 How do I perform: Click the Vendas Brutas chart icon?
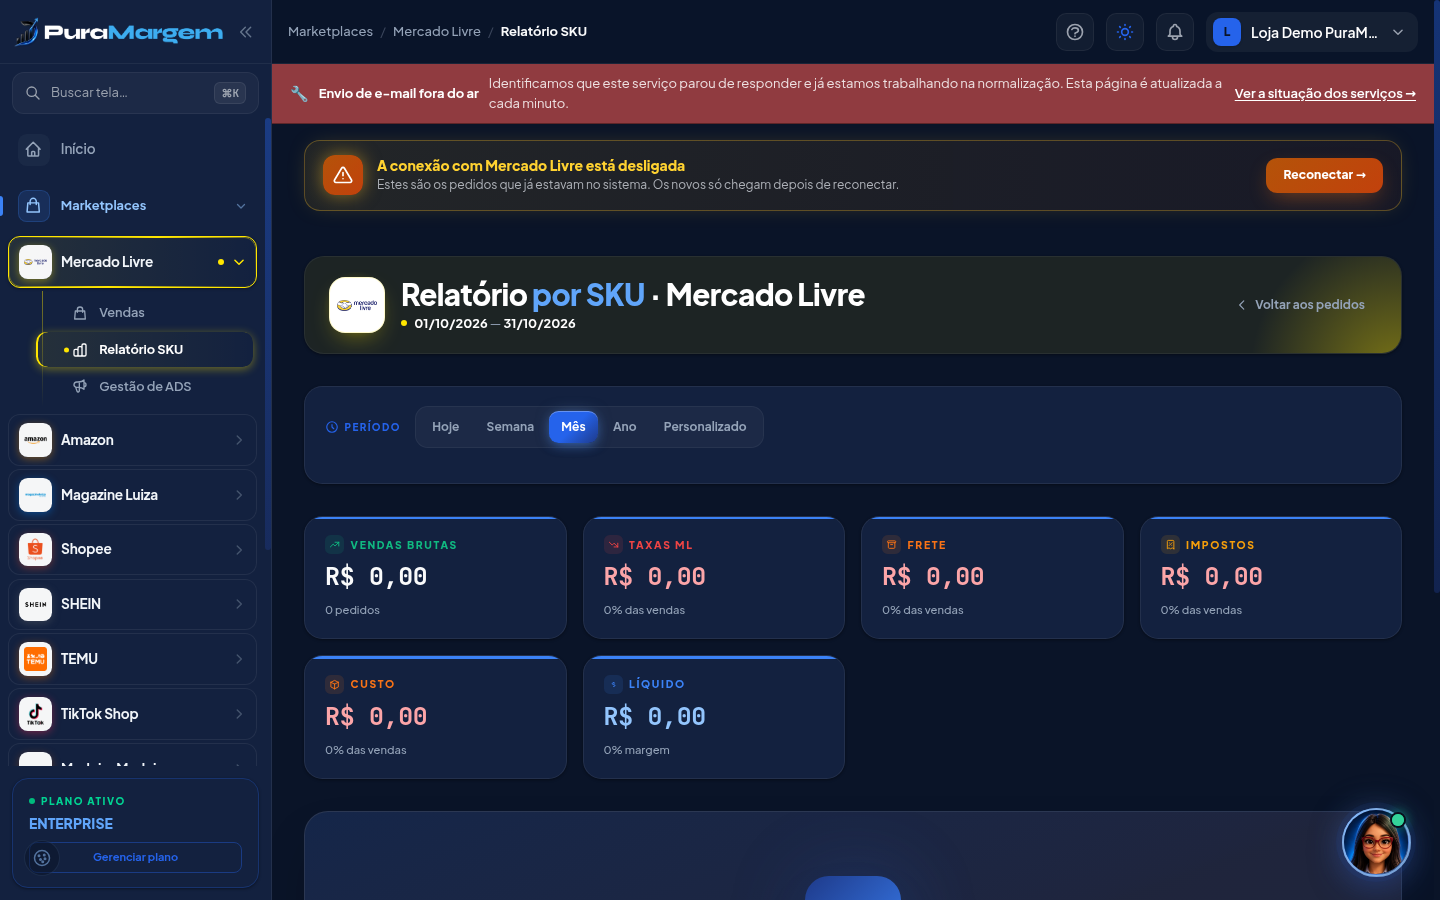click(x=335, y=545)
